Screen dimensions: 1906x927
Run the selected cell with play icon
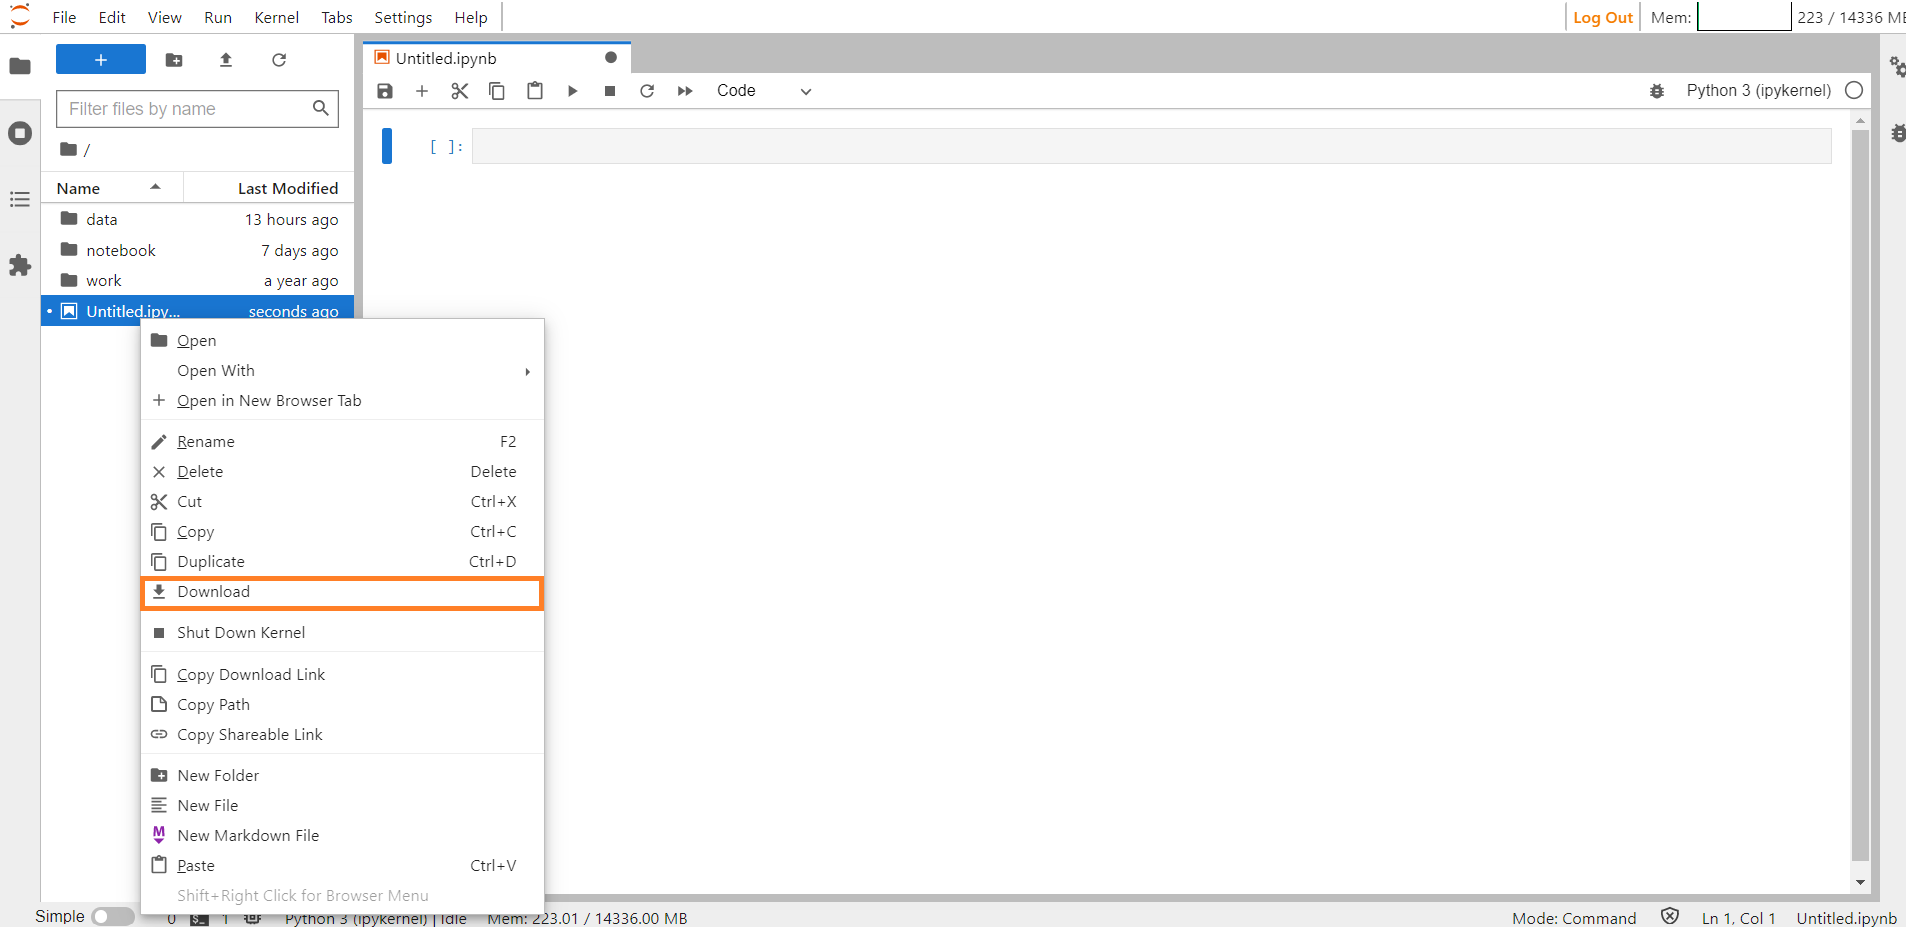tap(572, 91)
